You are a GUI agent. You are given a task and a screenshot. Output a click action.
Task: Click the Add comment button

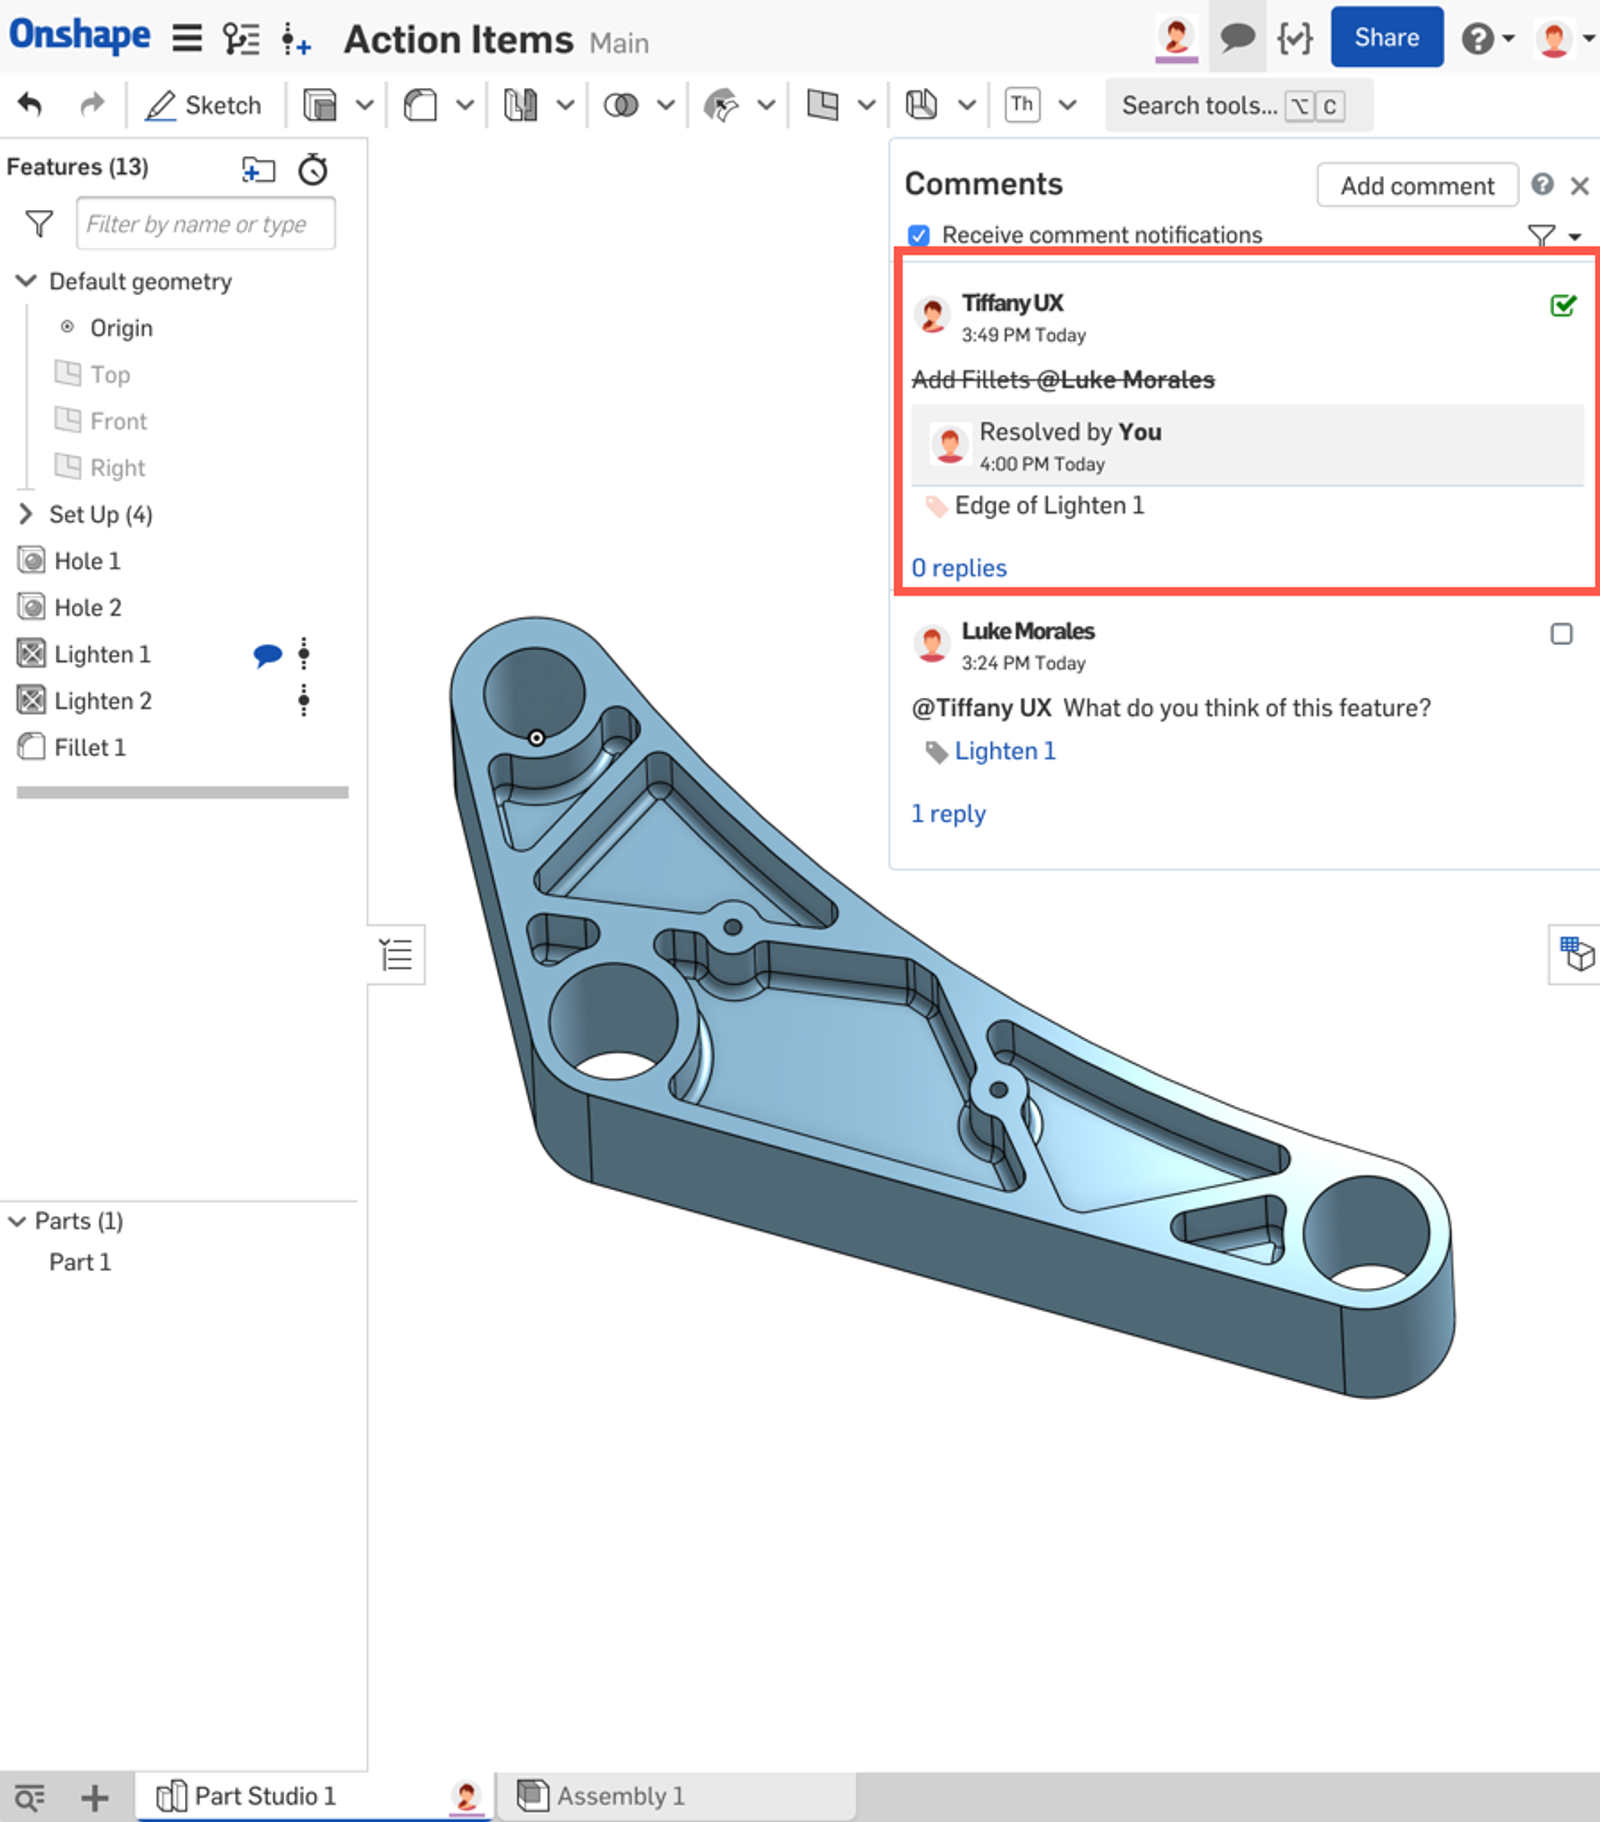1416,186
